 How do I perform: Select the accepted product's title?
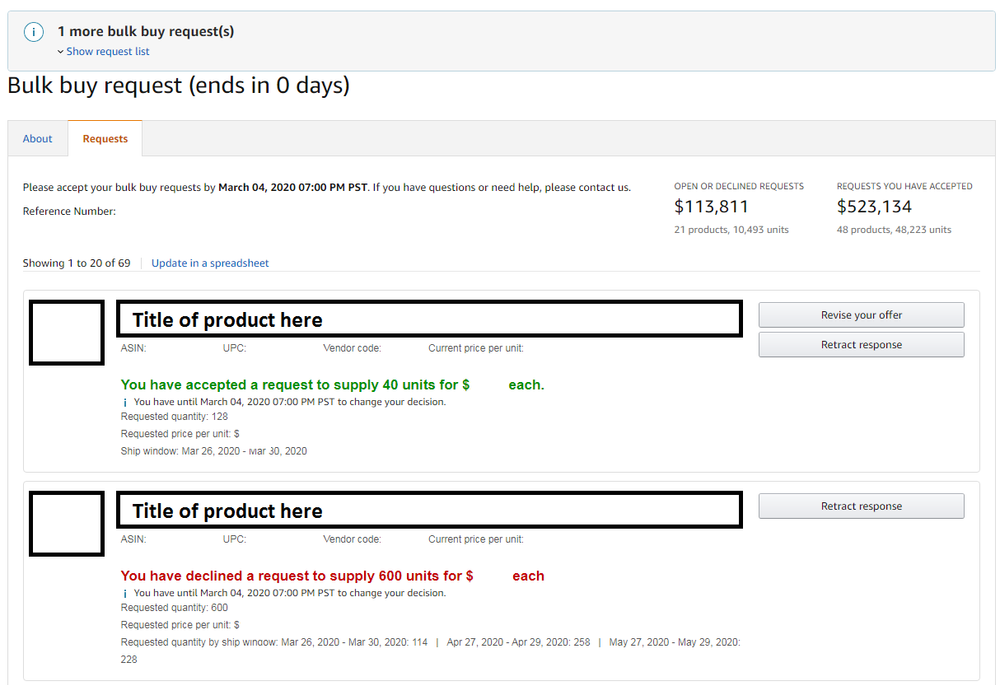coord(429,319)
